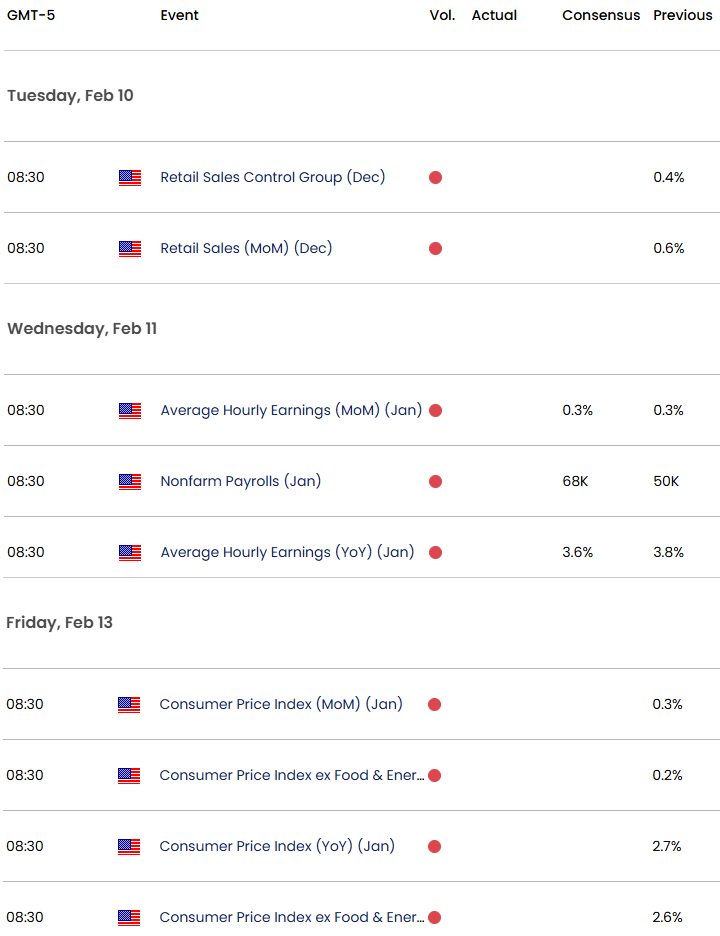This screenshot has width=720, height=936.
Task: Open Retail Sales Control Group (Dec) event
Action: (x=272, y=177)
